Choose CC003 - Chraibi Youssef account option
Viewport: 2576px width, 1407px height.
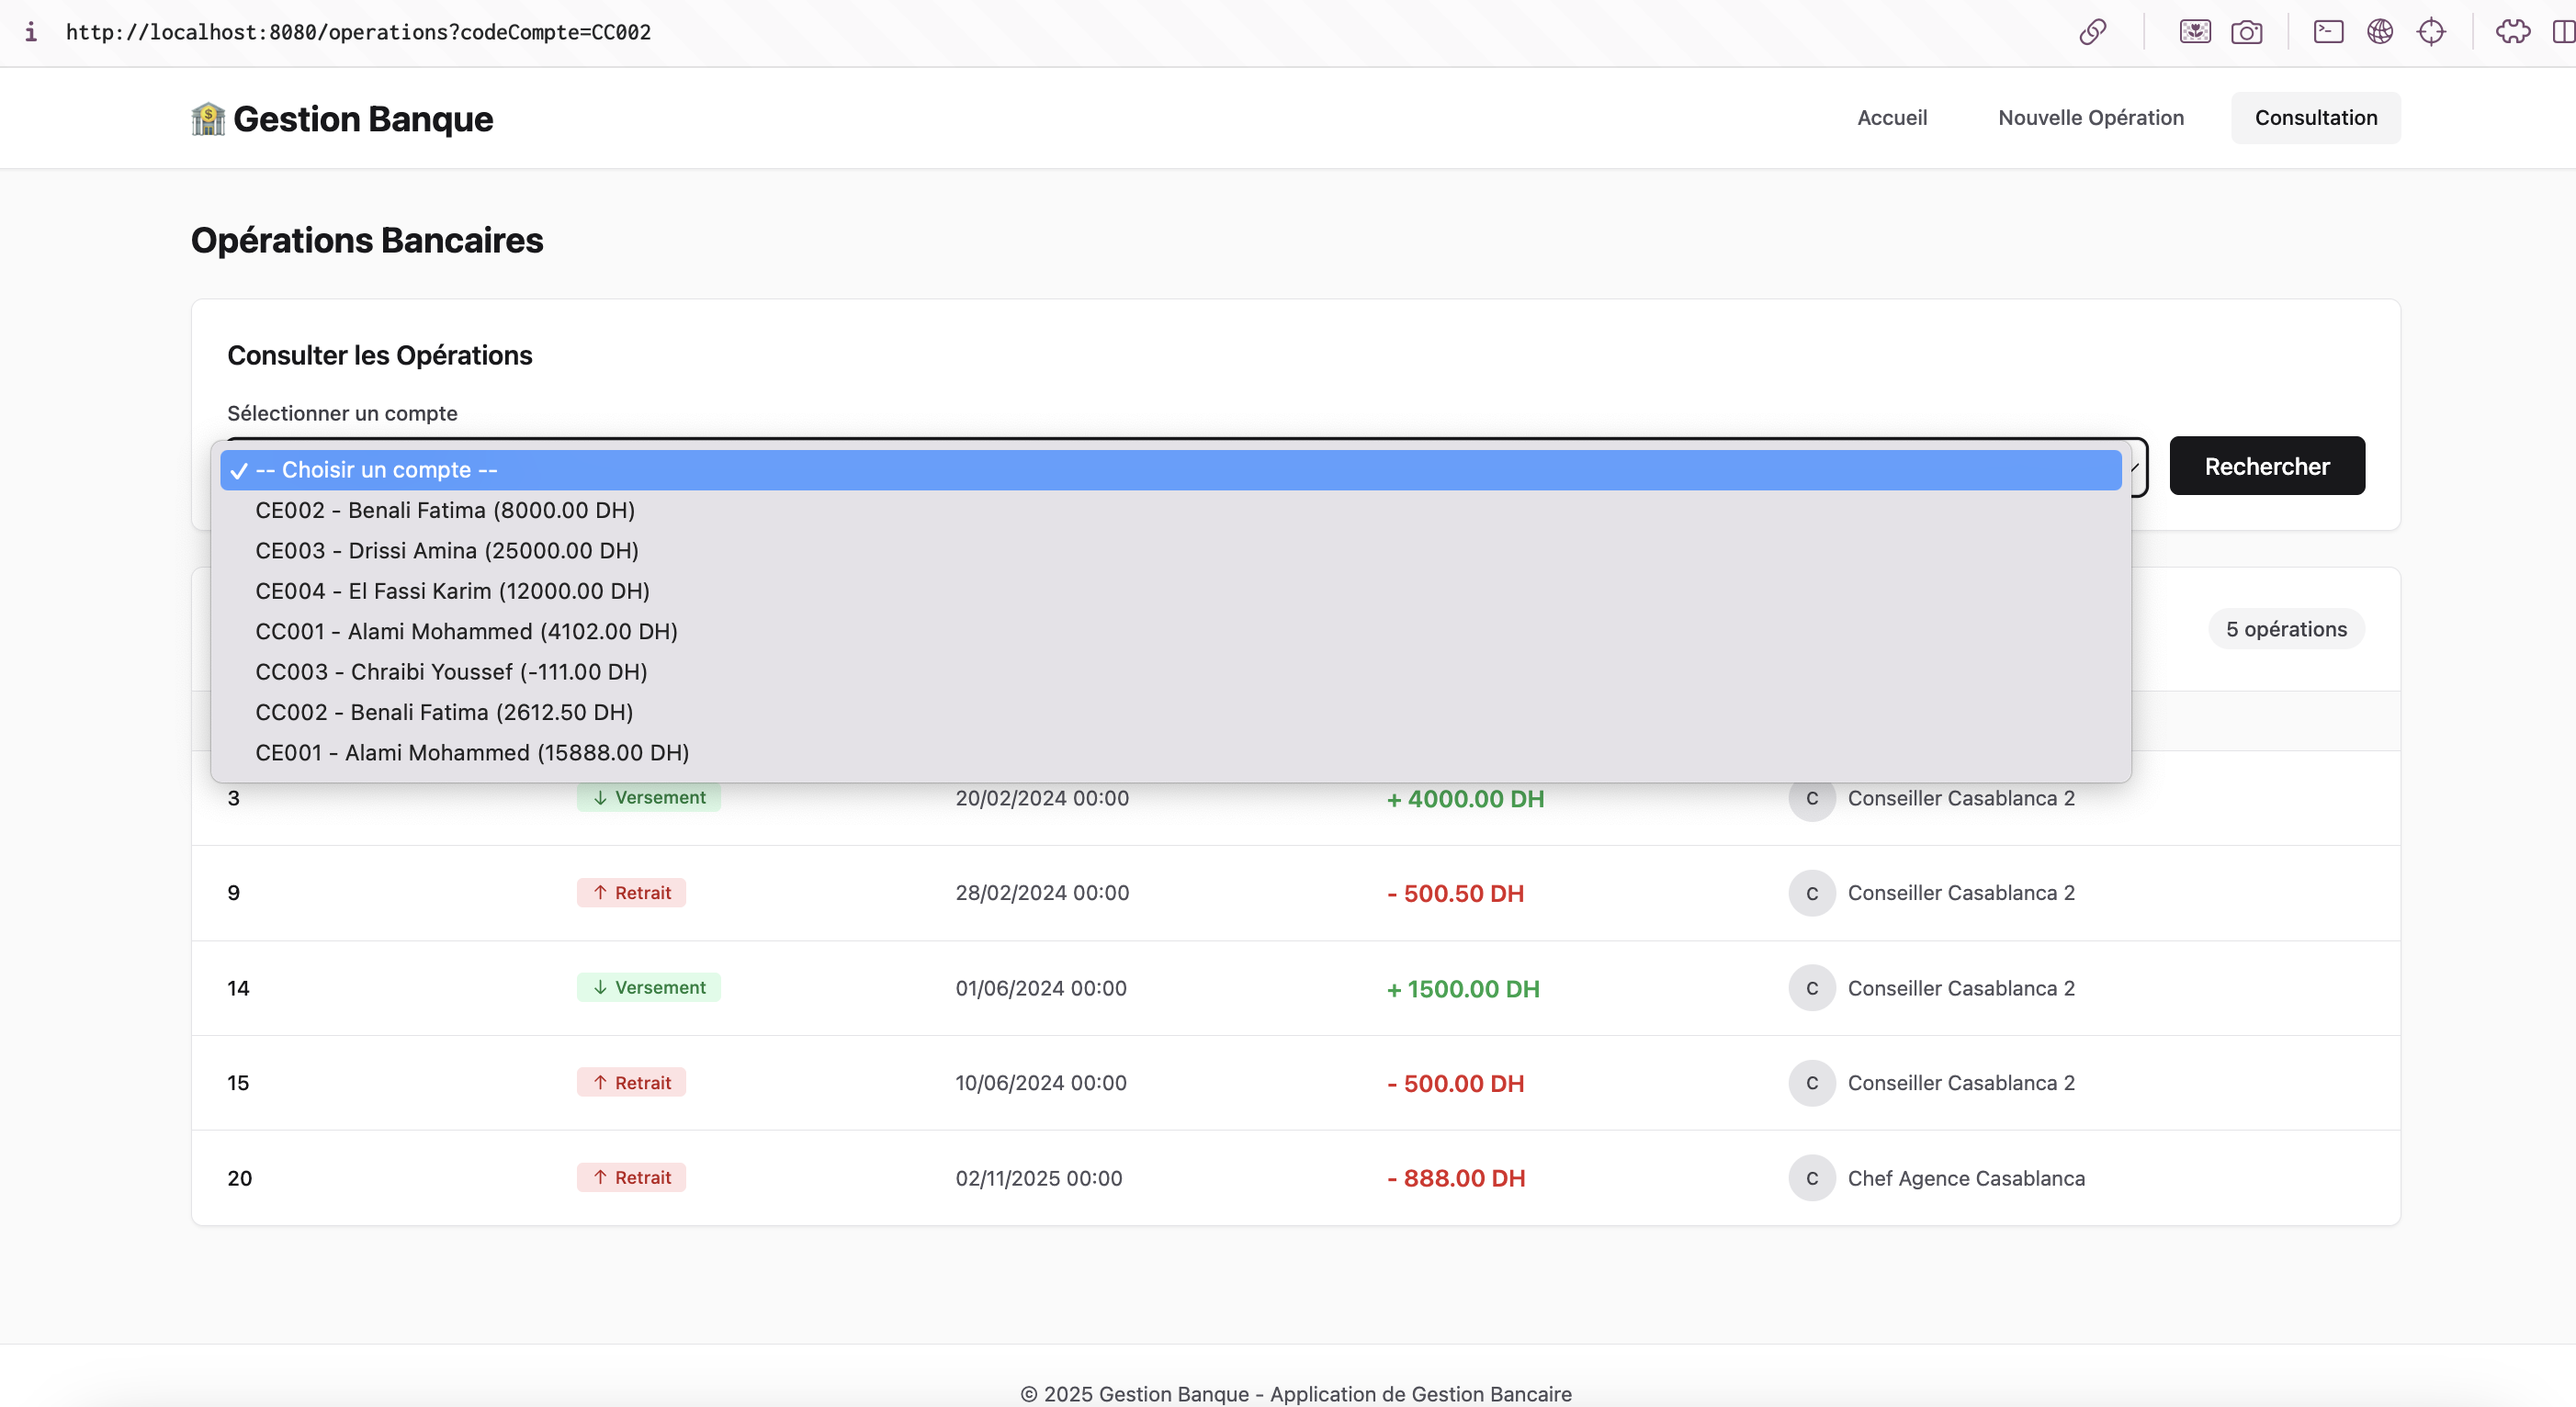451,672
